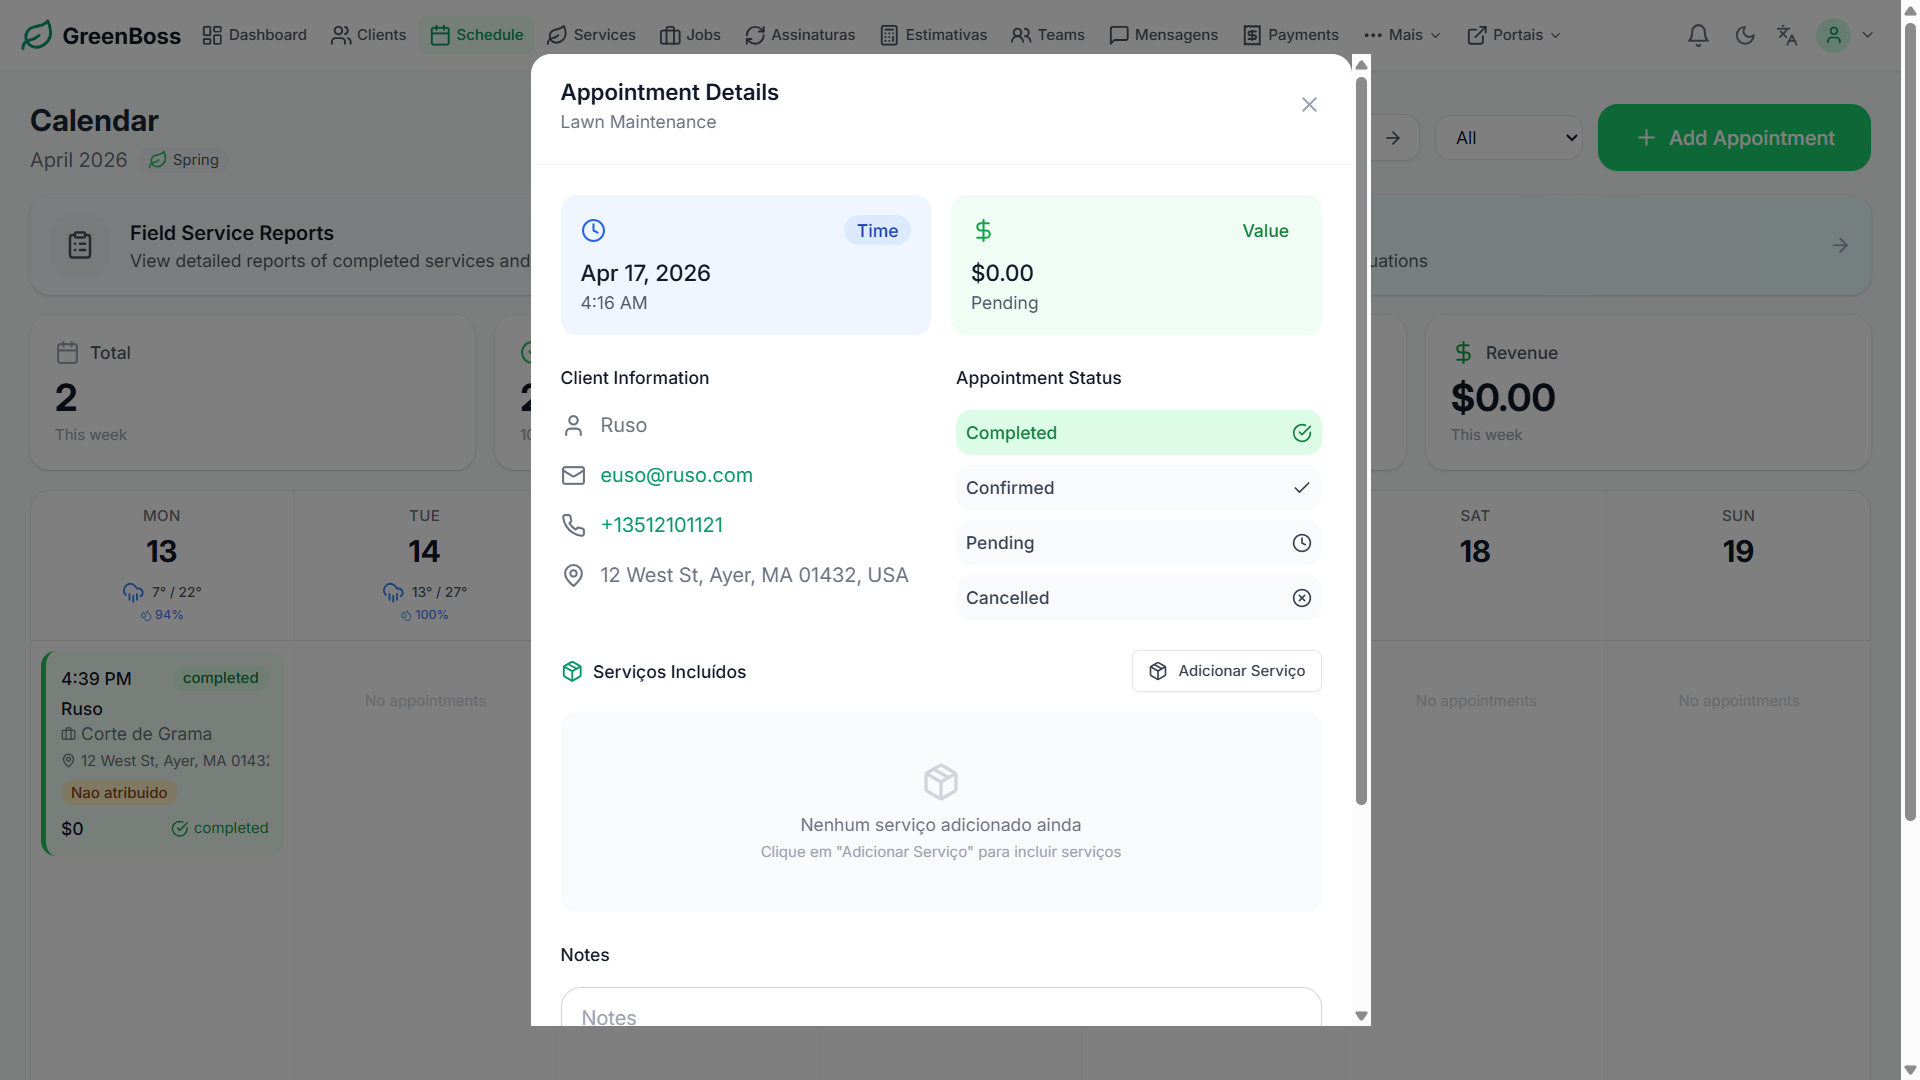Open the language translation icon
This screenshot has width=1920, height=1080.
click(x=1787, y=35)
